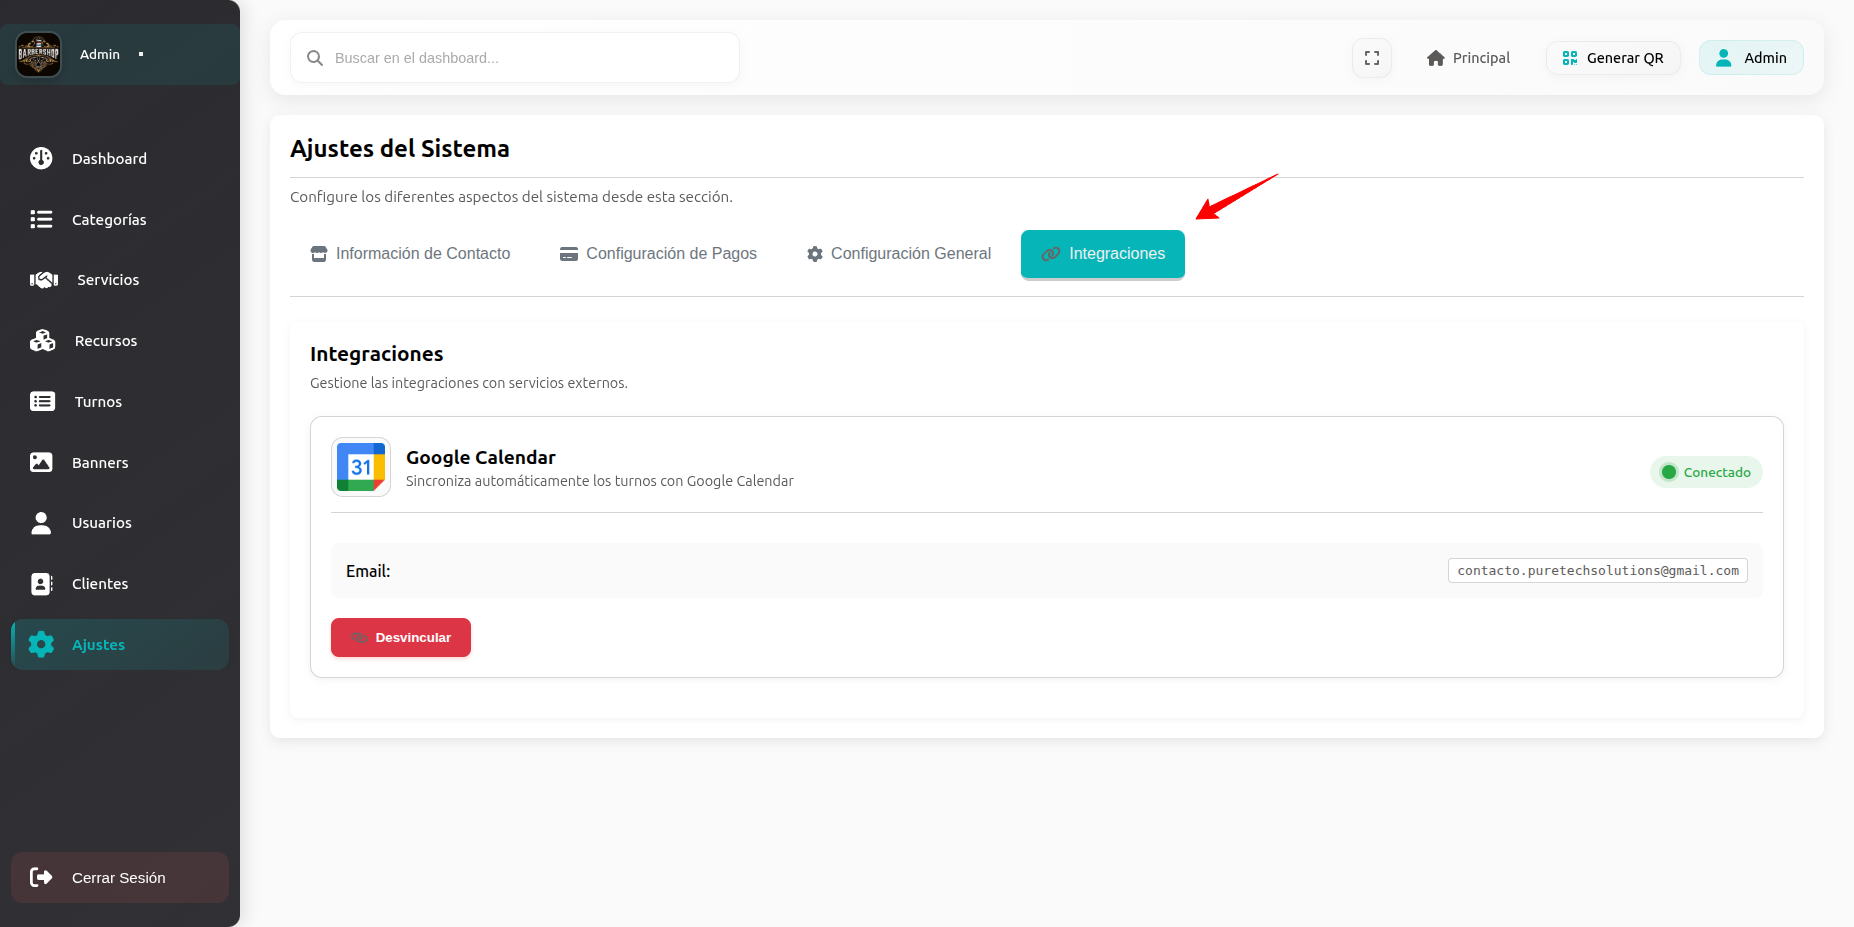Select the Categorías sidebar icon
This screenshot has height=927, width=1854.
41,219
